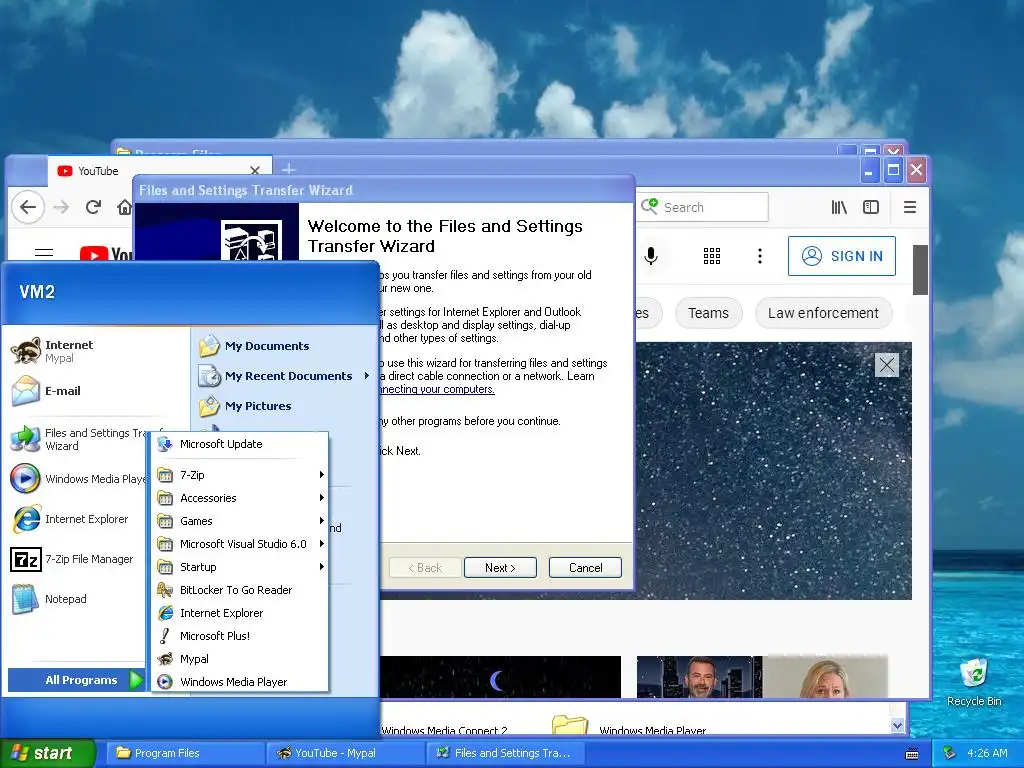Click the YouTube logo

click(x=106, y=254)
